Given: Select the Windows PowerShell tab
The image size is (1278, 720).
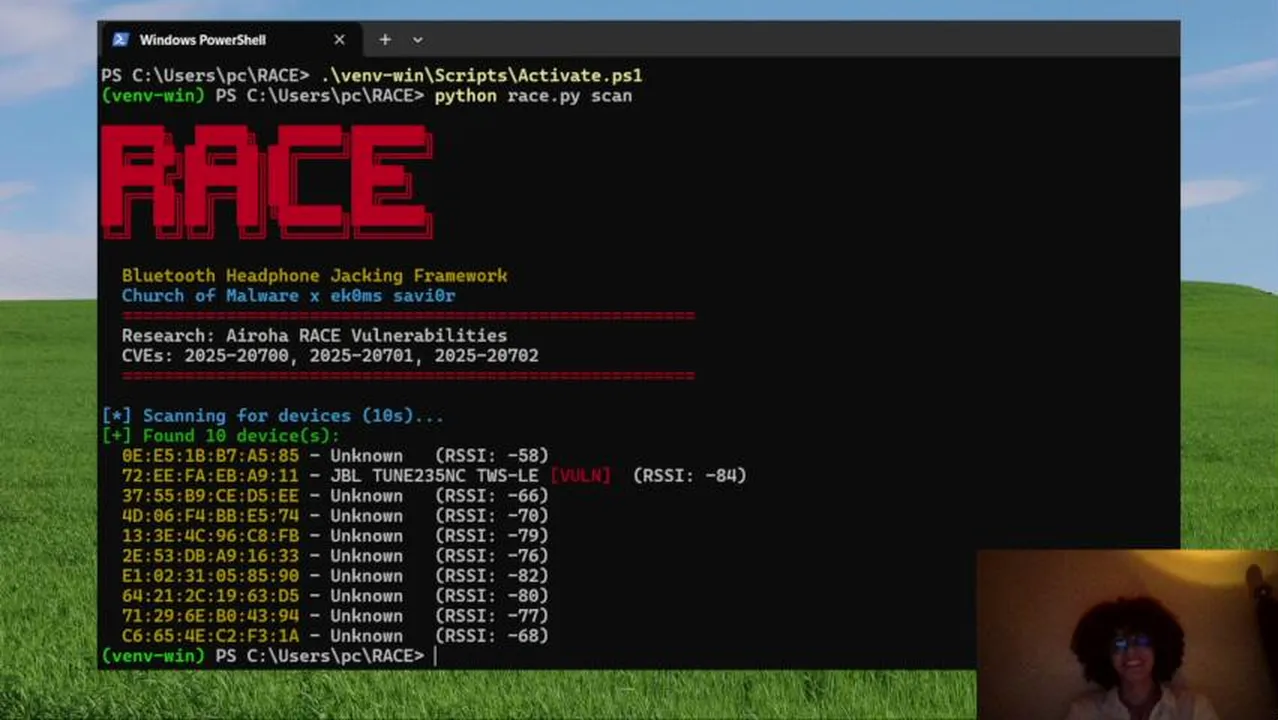Looking at the screenshot, I should pyautogui.click(x=230, y=40).
